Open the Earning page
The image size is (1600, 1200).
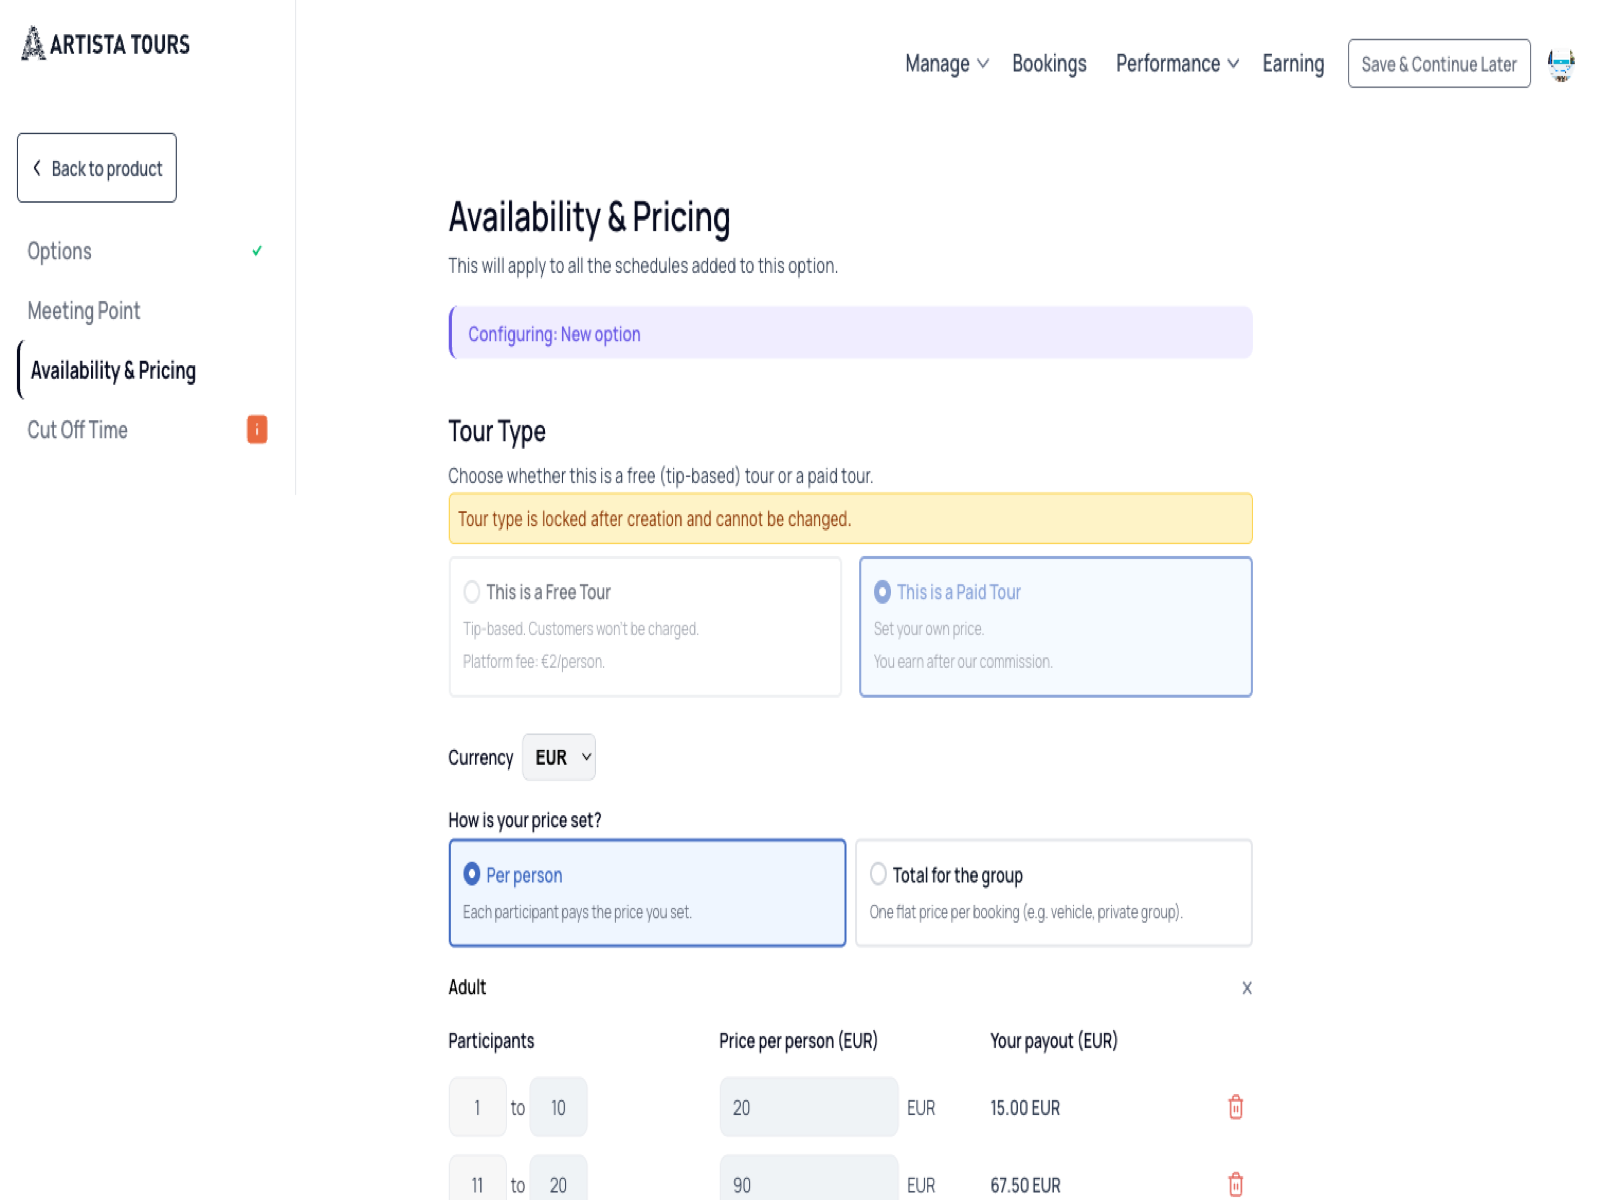point(1293,64)
